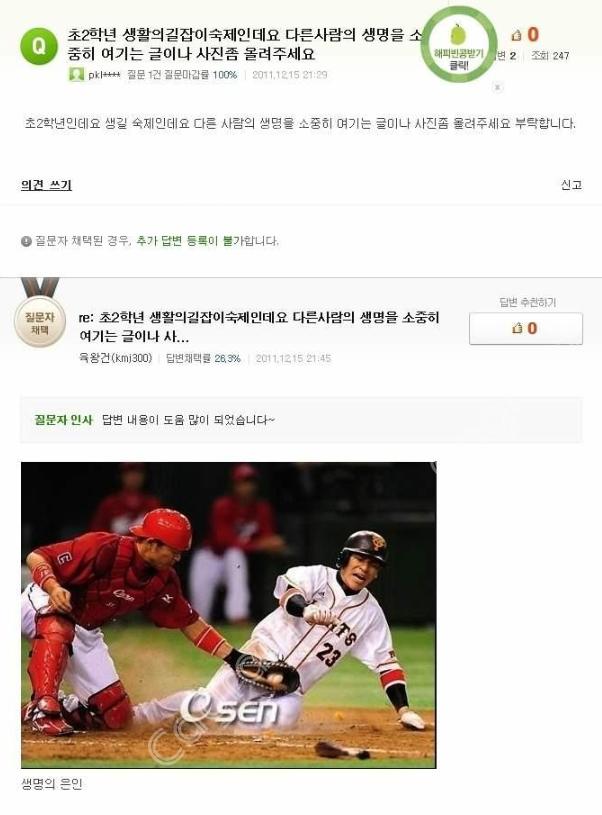Click the thumbs-up icon beside the question title
Image resolution: width=602 pixels, height=815 pixels.
517,35
